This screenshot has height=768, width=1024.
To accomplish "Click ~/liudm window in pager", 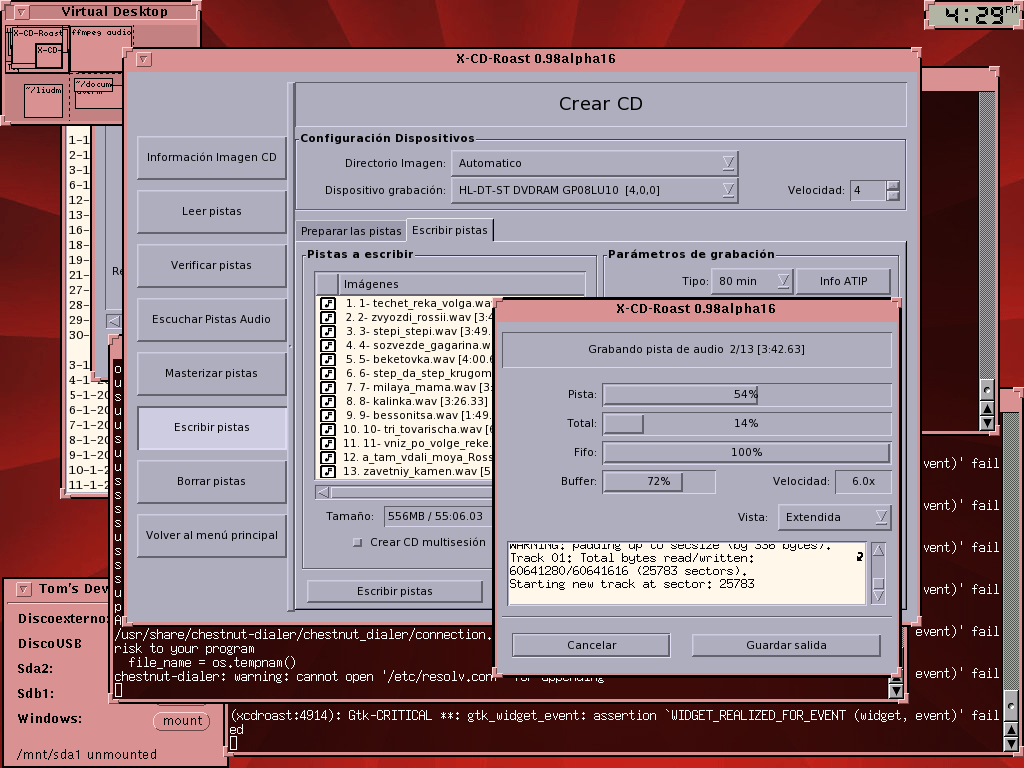I will coord(44,101).
